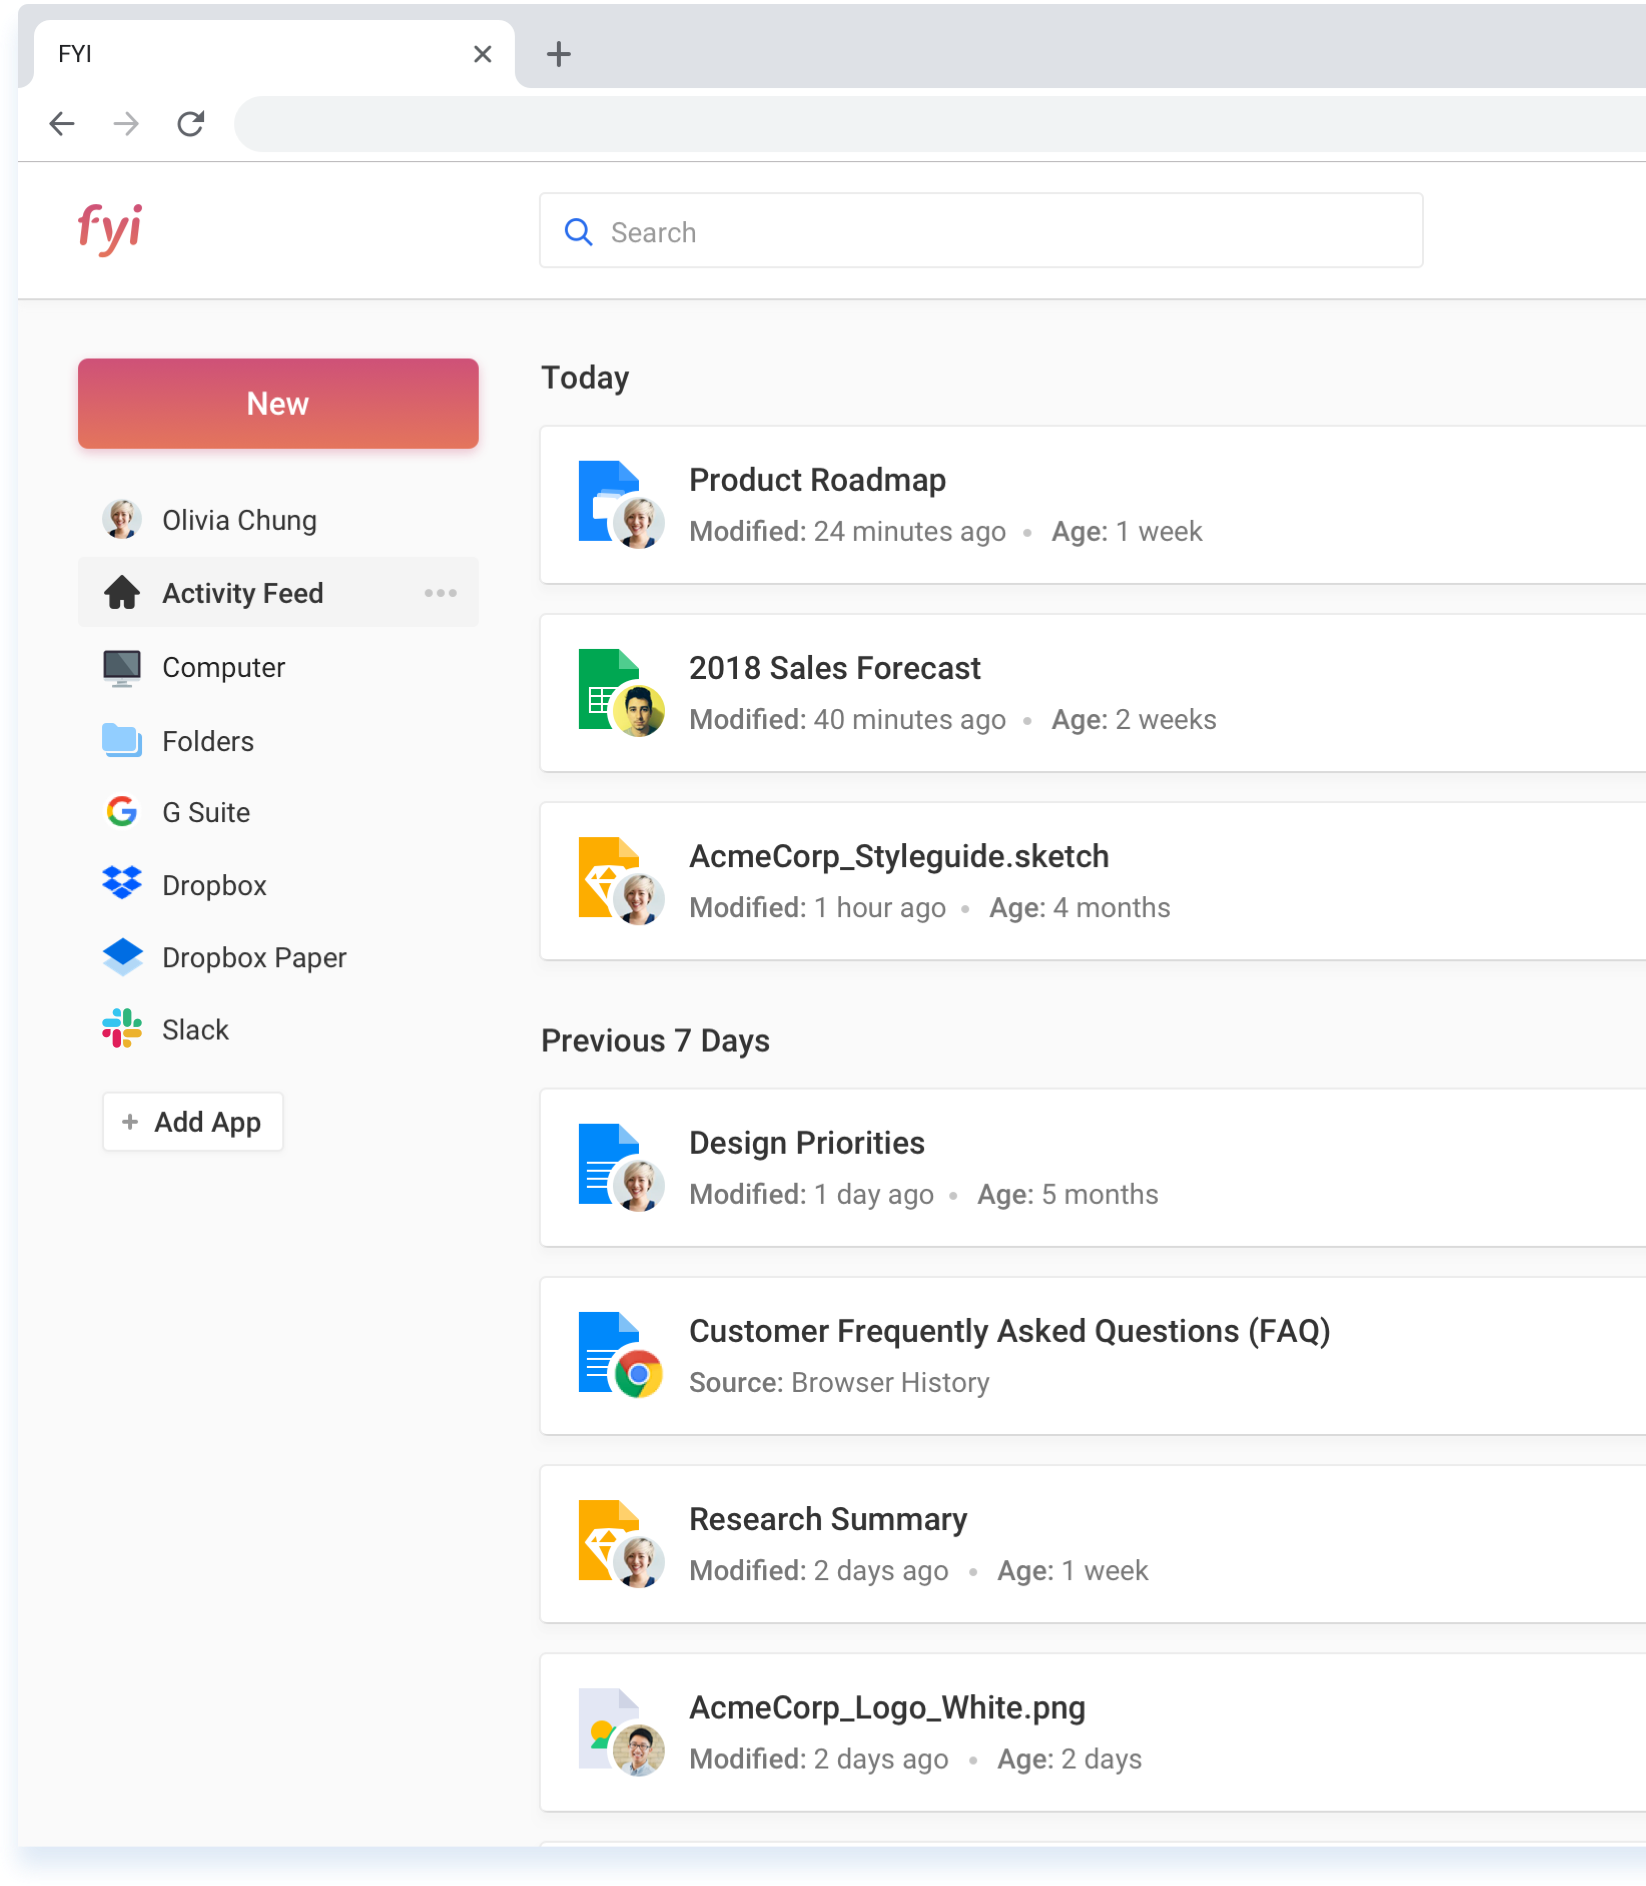1646x1886 pixels.
Task: Open the Product Roadmap document
Action: pyautogui.click(x=817, y=481)
